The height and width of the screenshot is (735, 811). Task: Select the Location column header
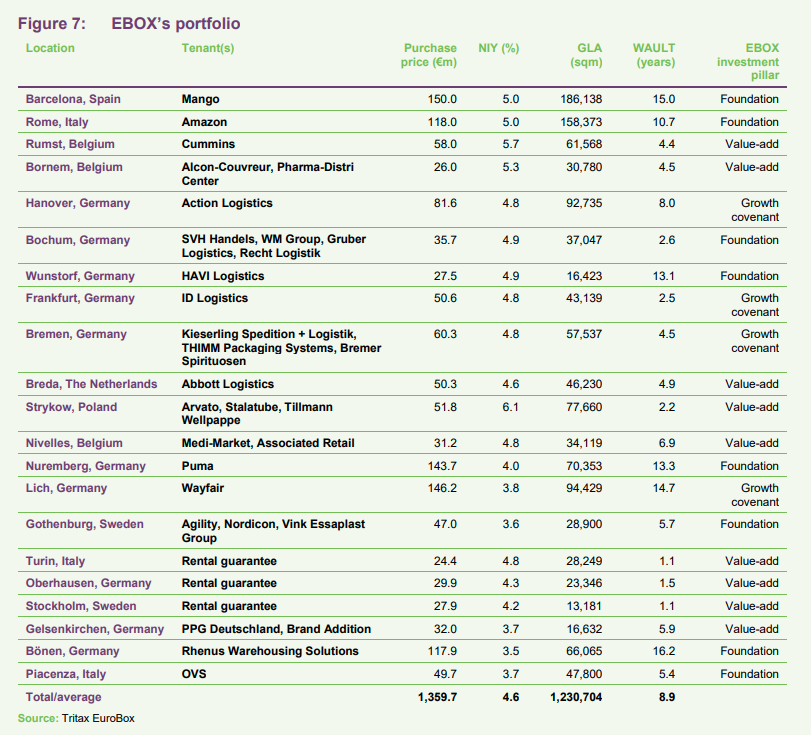(x=50, y=48)
